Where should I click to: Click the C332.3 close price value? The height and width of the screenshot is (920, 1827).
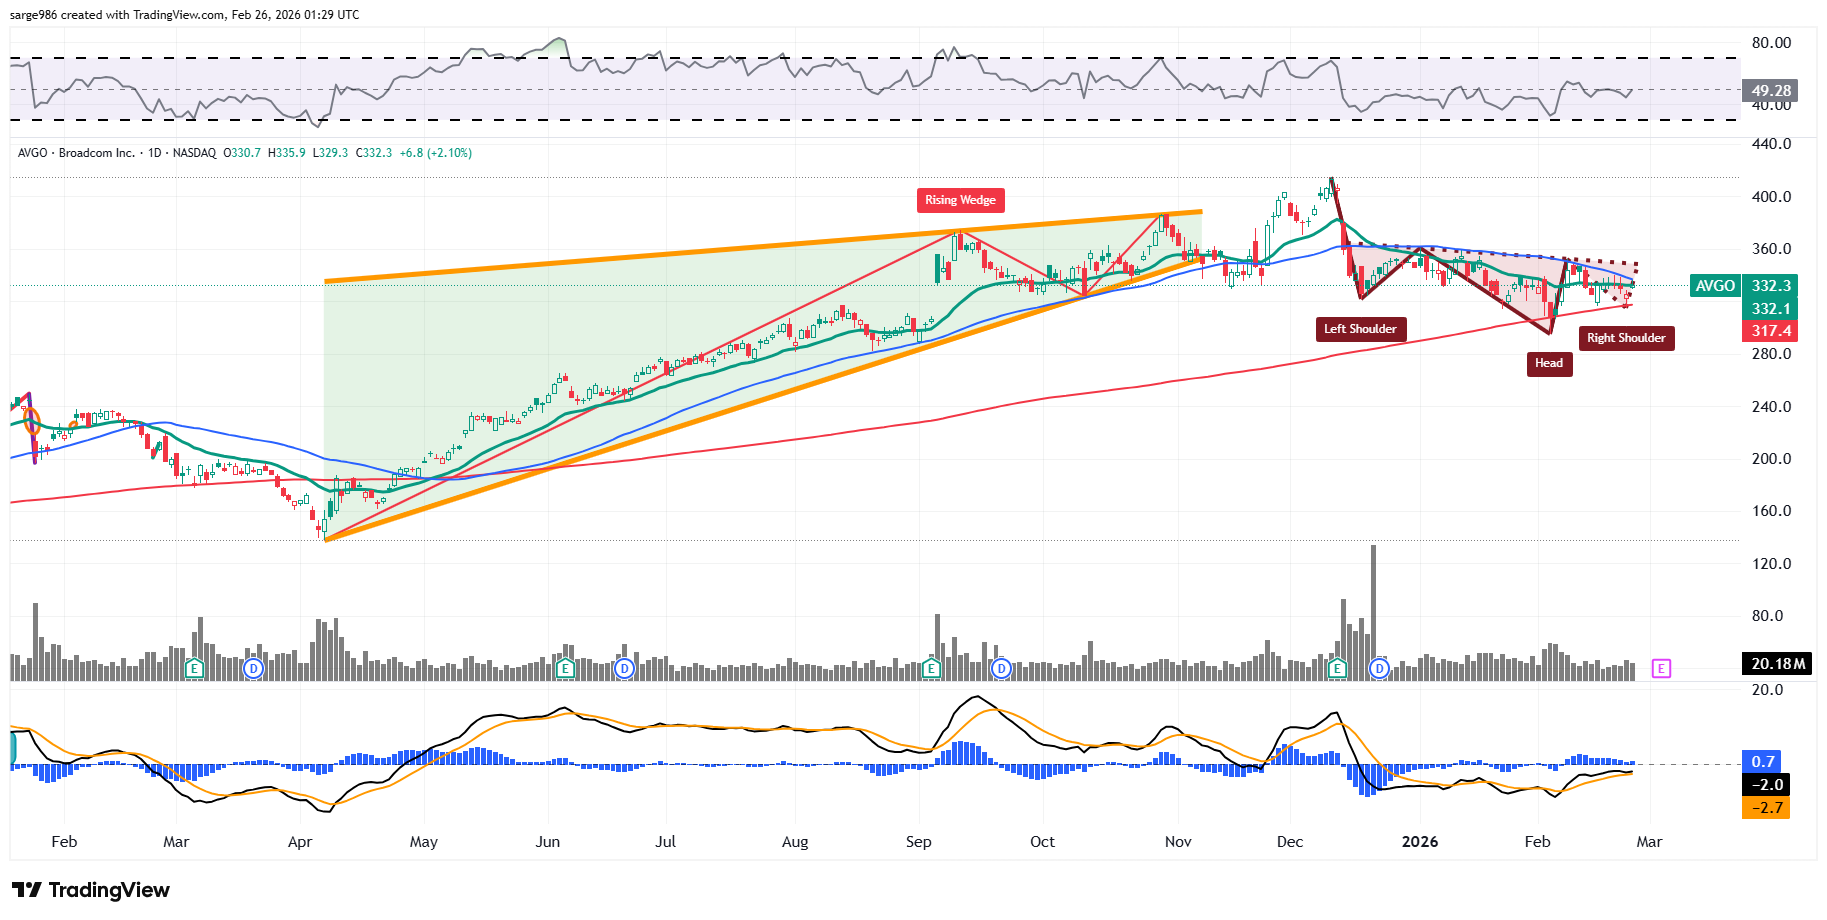(x=374, y=153)
